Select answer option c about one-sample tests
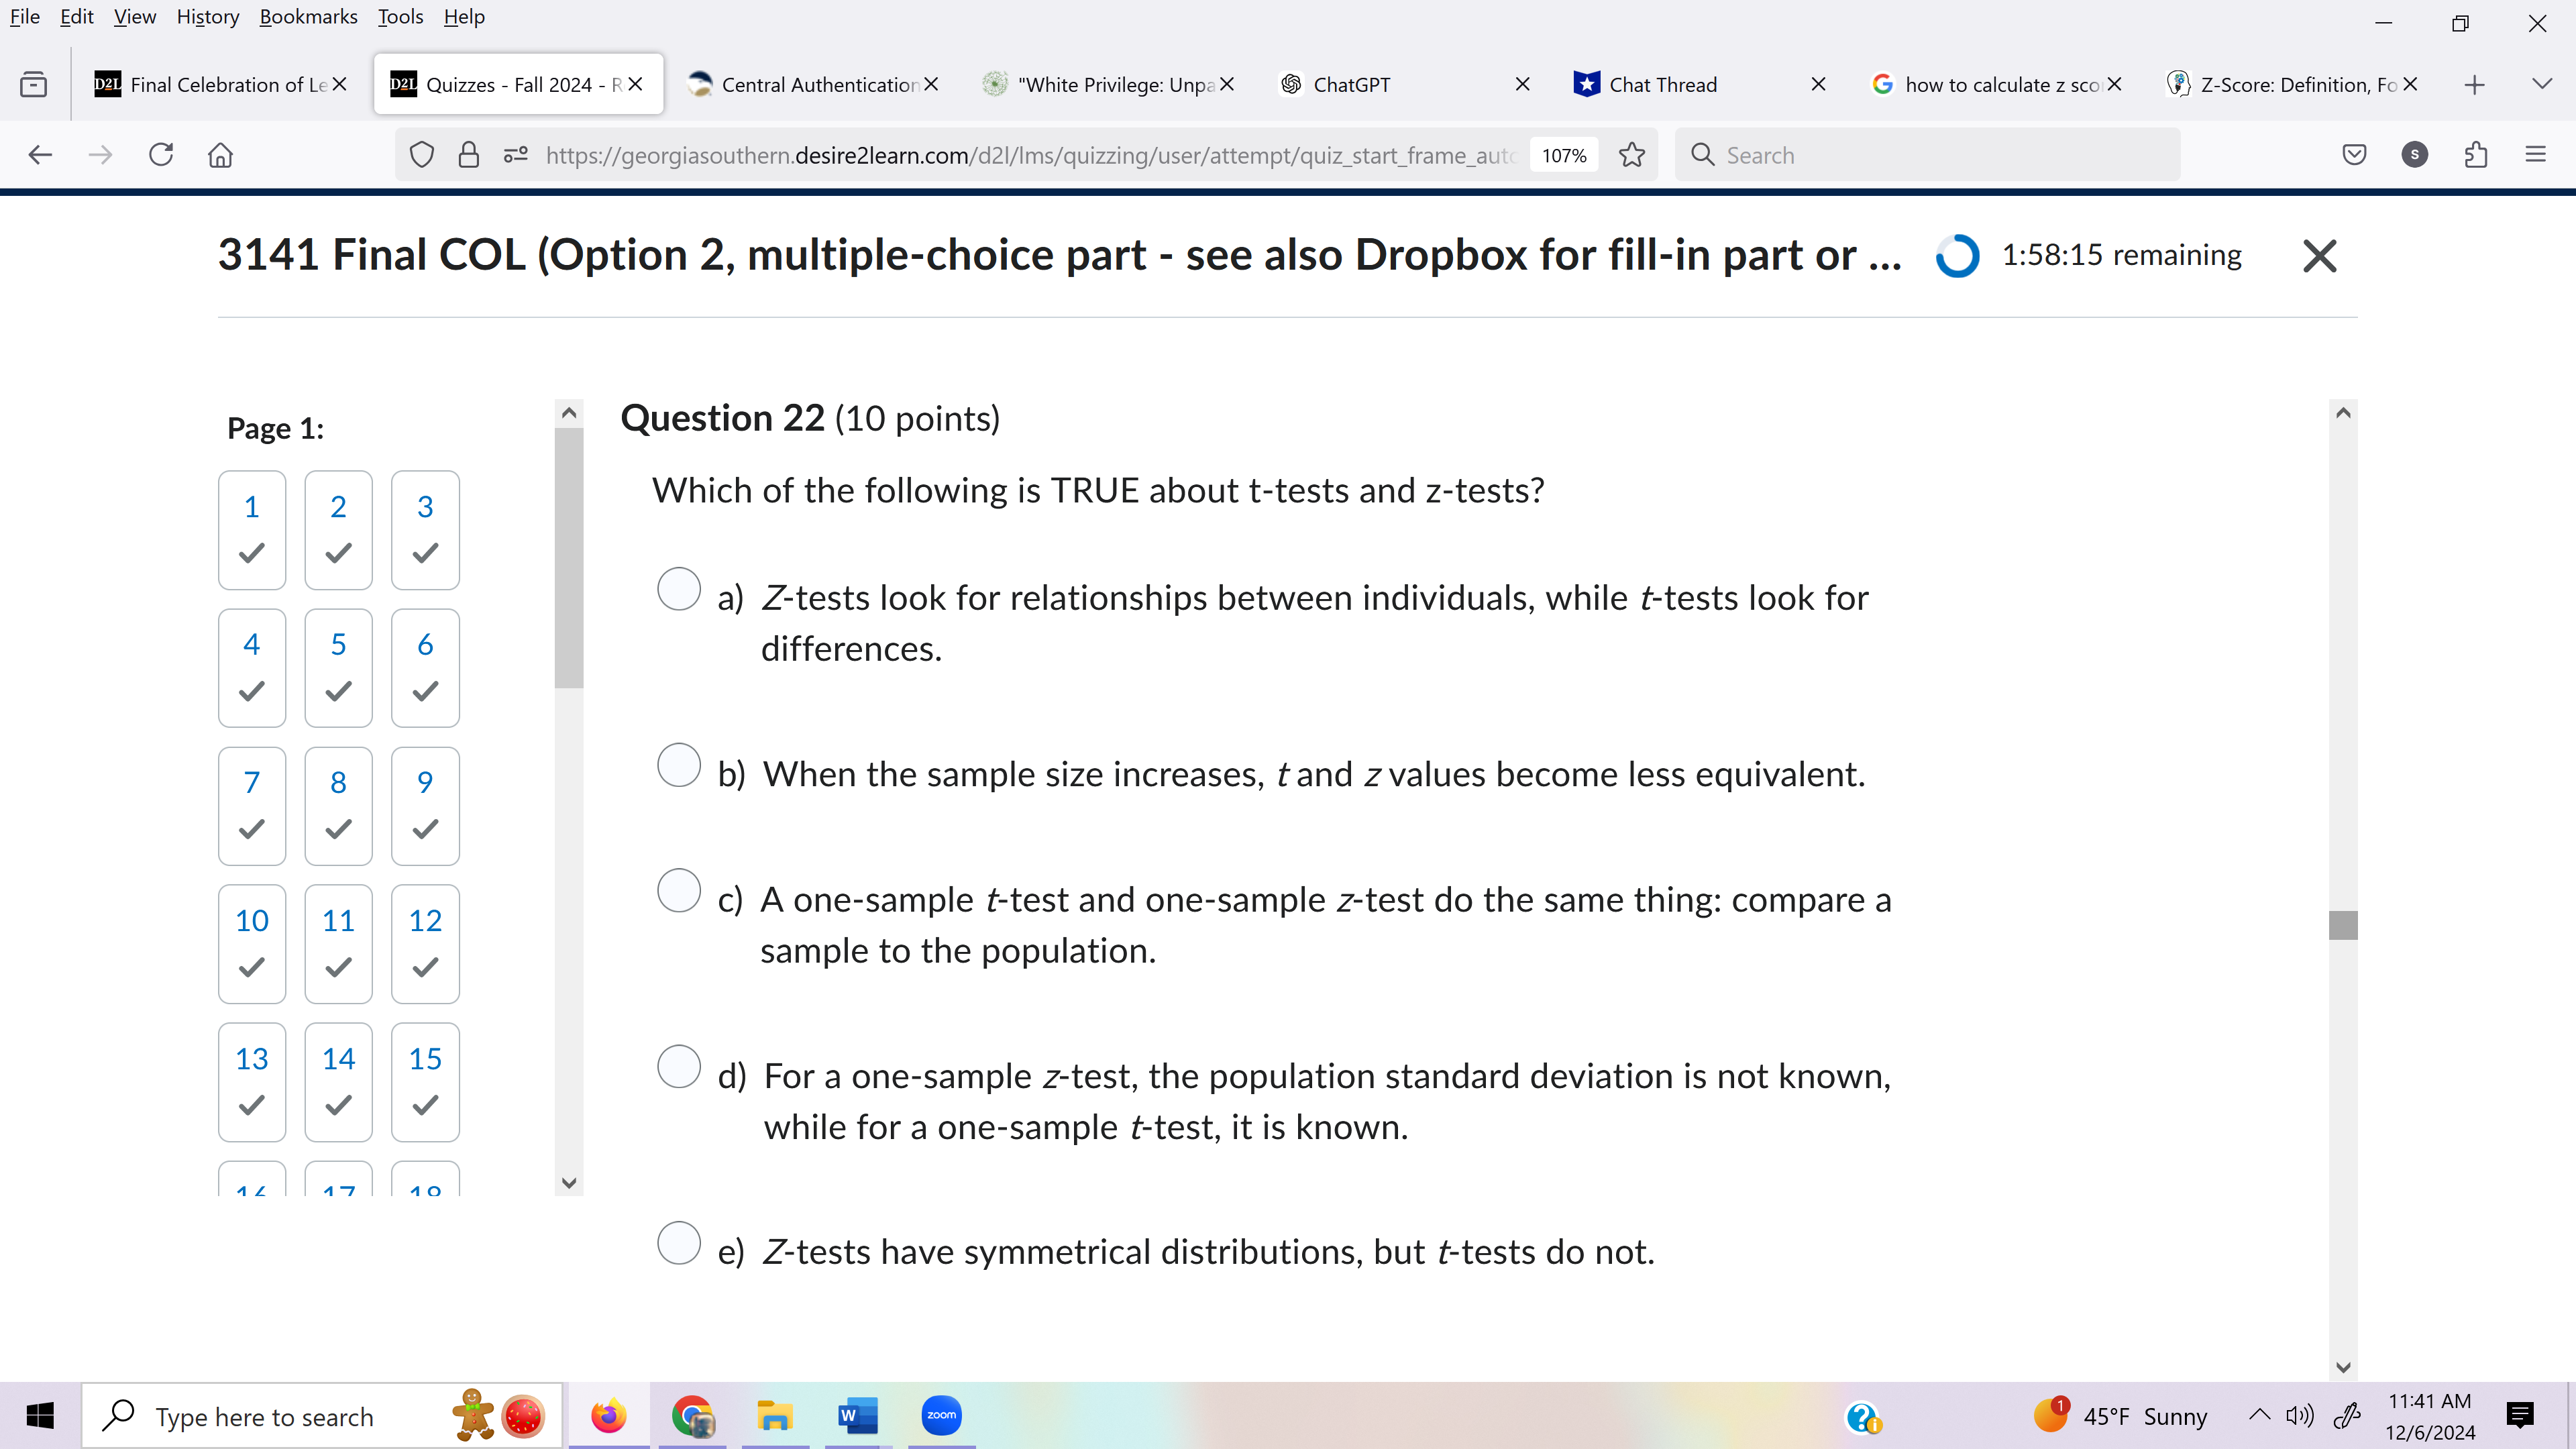The width and height of the screenshot is (2576, 1449). click(679, 890)
